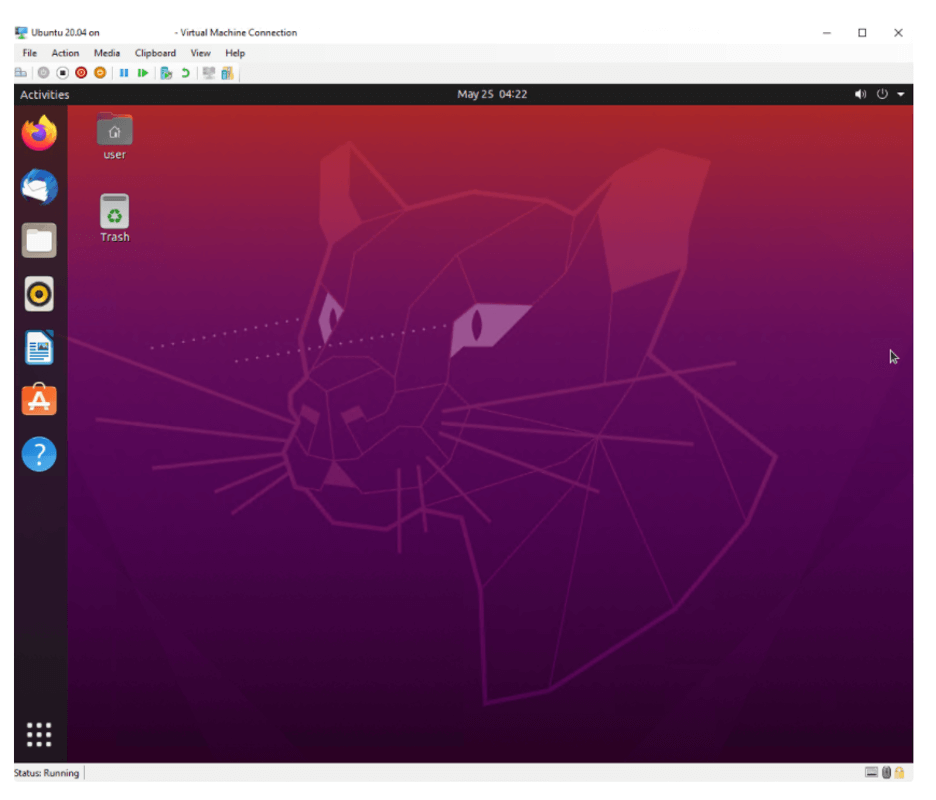Viewport: 936px width, 800px height.
Task: Pause the virtual machine
Action: (123, 72)
